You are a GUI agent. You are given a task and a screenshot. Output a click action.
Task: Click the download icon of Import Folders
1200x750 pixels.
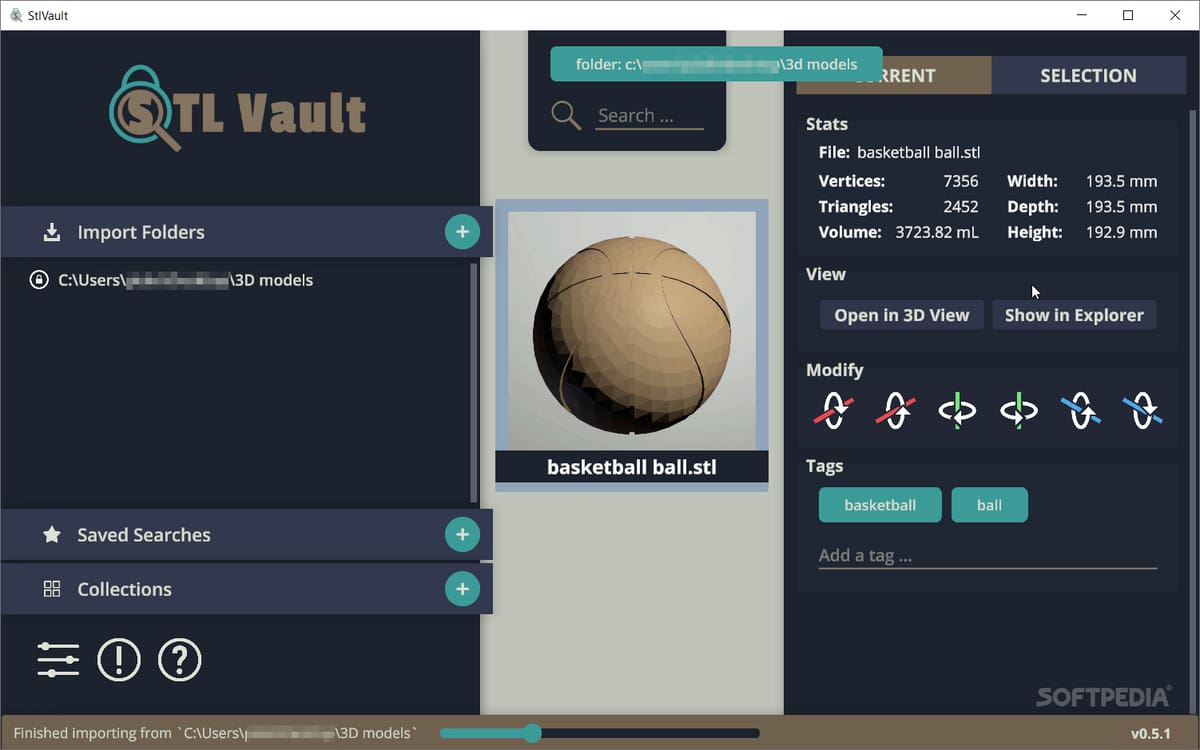tap(52, 232)
